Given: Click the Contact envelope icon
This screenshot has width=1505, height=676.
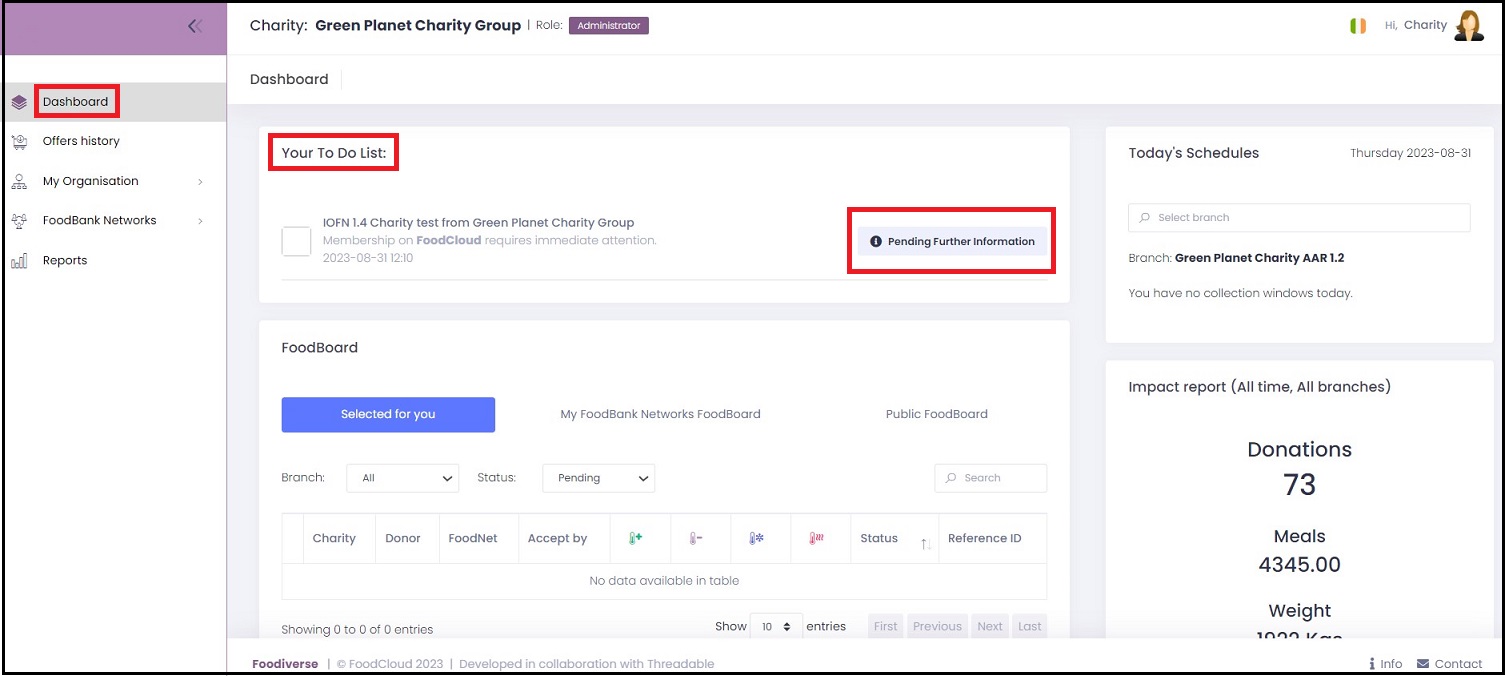Looking at the screenshot, I should (x=1423, y=664).
